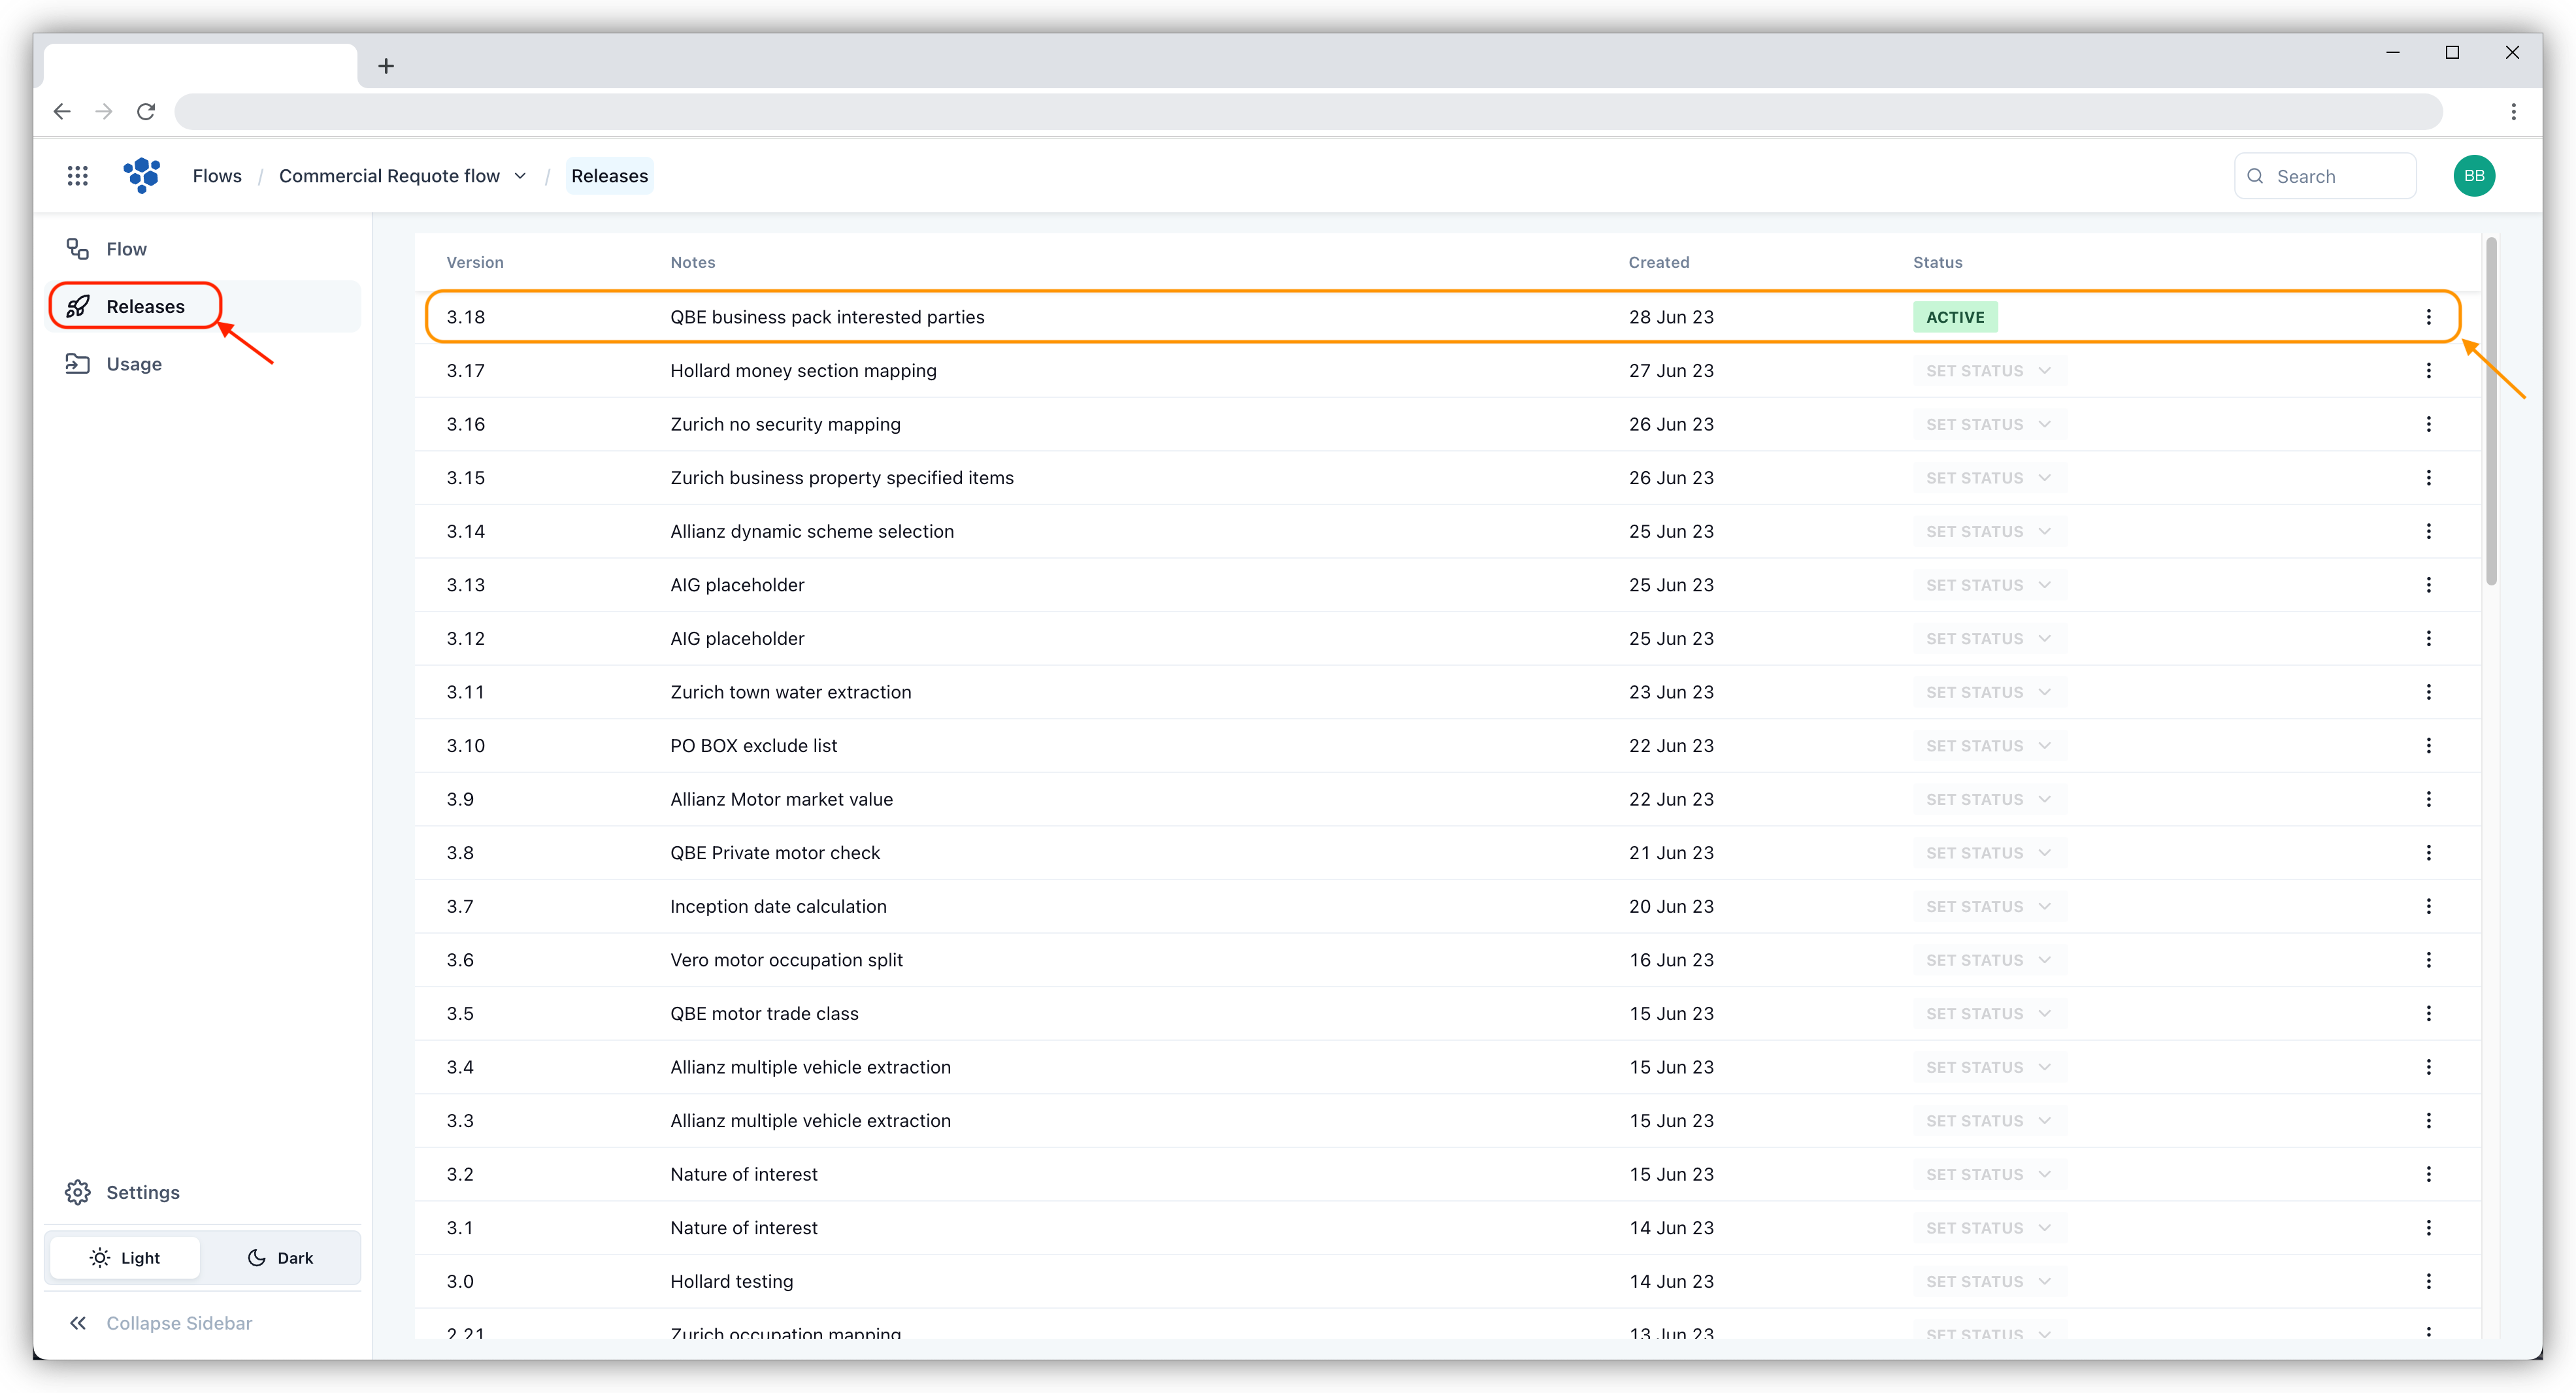Open Usage from the sidebar
This screenshot has height=1393, width=2576.
coord(133,364)
